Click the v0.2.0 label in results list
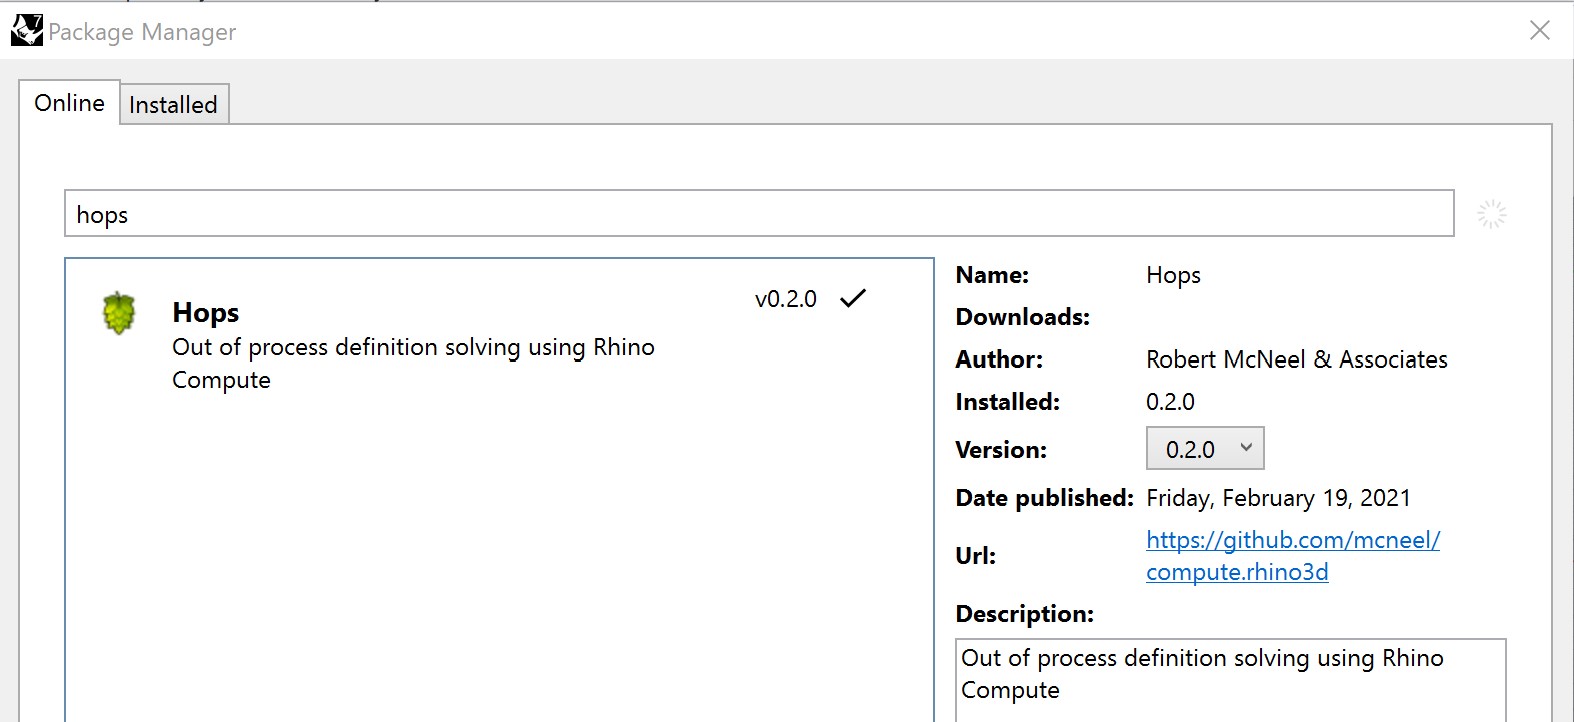Viewport: 1574px width, 722px height. [785, 299]
